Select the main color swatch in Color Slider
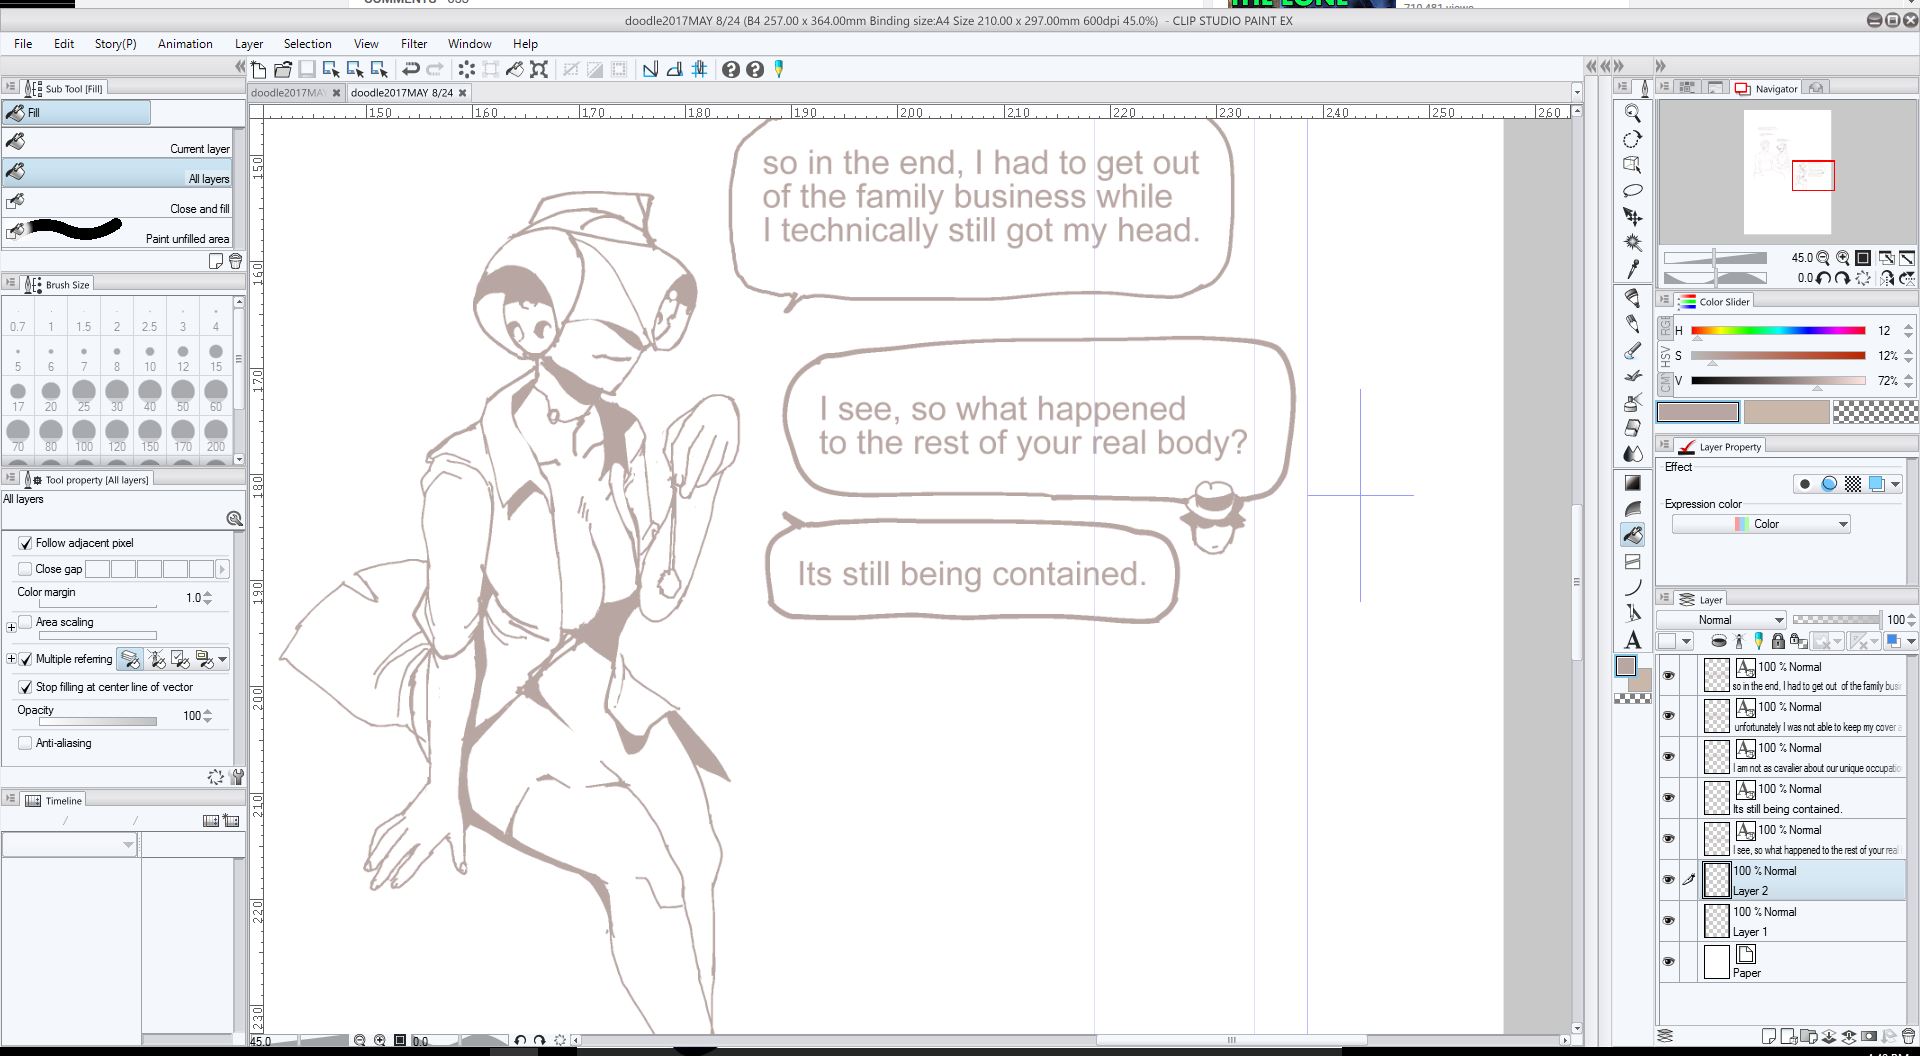Image resolution: width=1920 pixels, height=1056 pixels. click(1698, 411)
